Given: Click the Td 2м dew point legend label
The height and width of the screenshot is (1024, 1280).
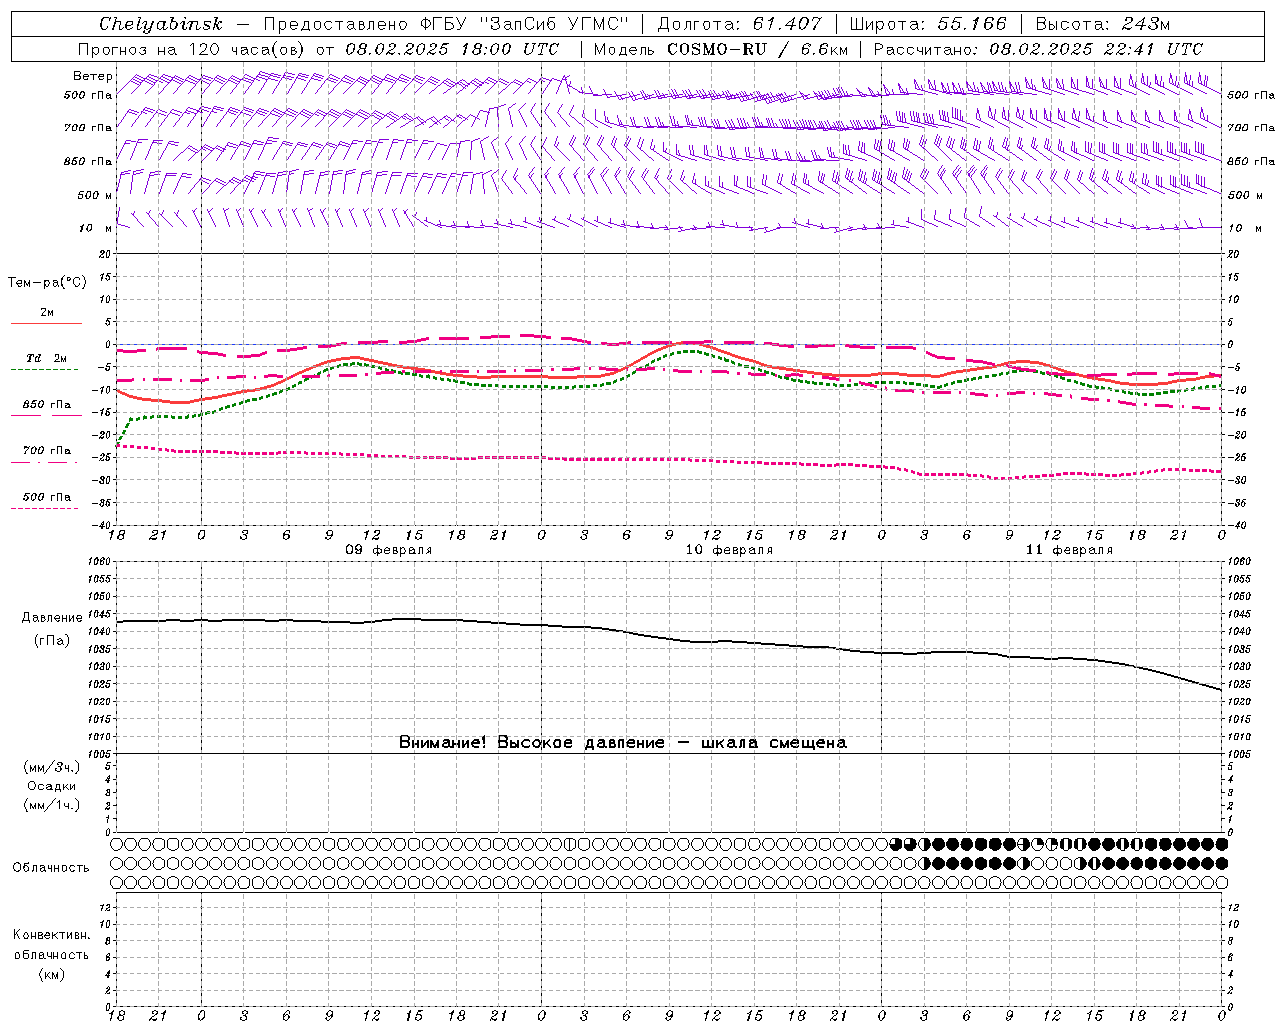Looking at the screenshot, I should click(47, 358).
